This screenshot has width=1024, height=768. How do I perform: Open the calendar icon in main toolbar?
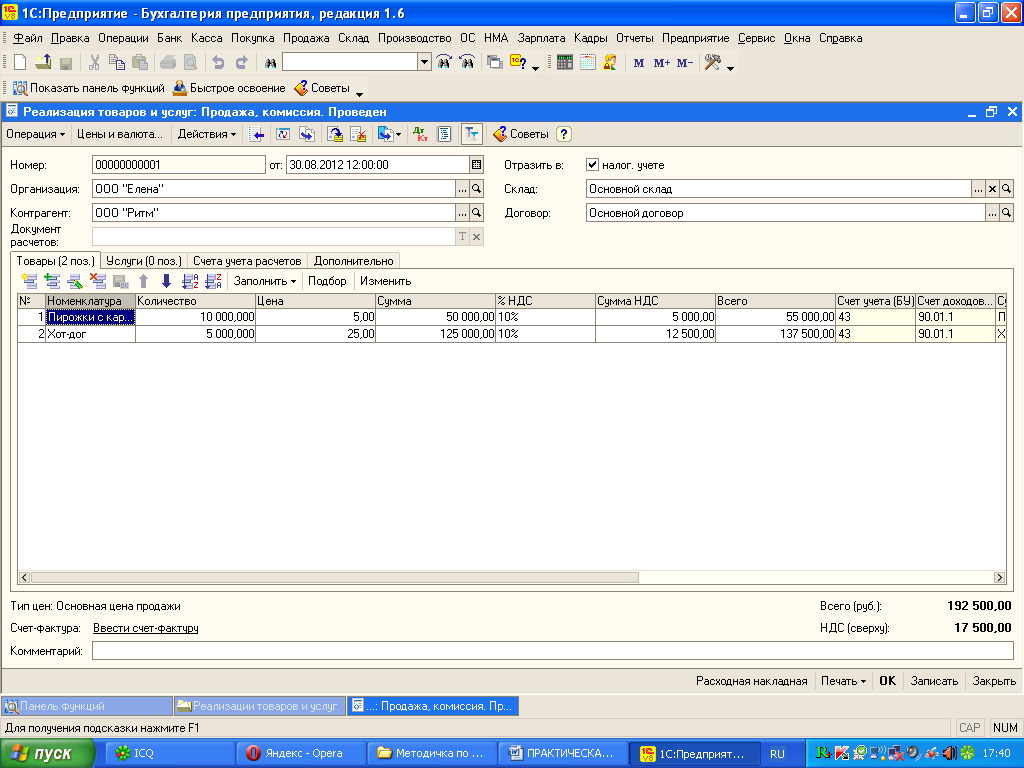(588, 63)
